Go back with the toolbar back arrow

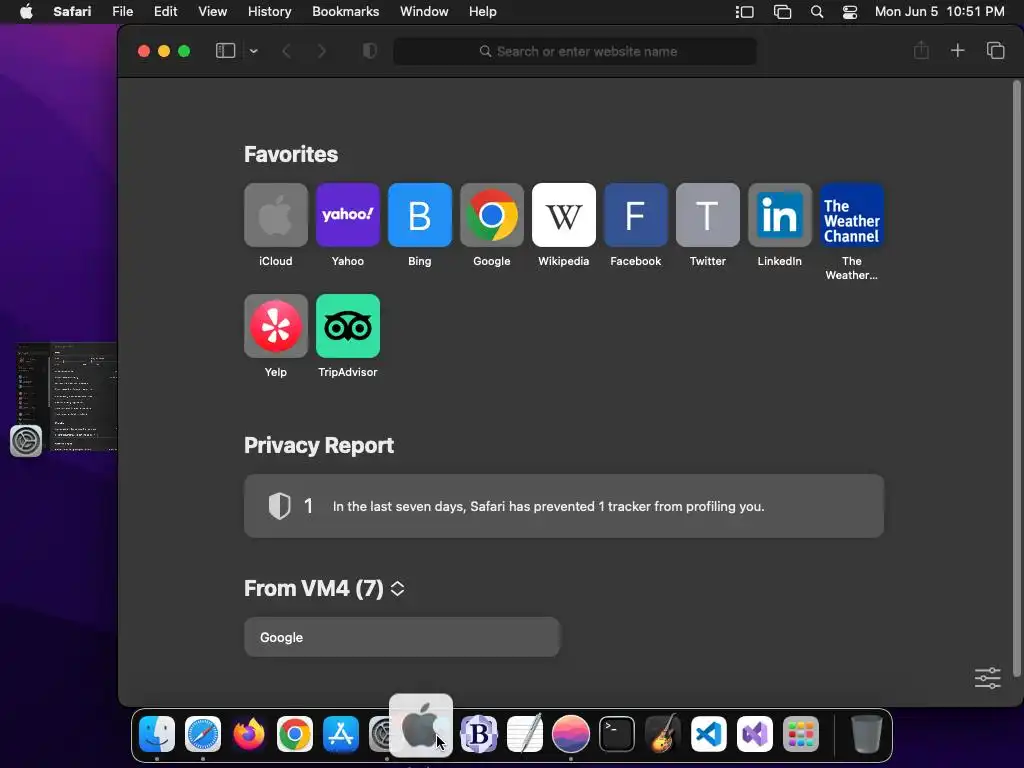coord(286,51)
